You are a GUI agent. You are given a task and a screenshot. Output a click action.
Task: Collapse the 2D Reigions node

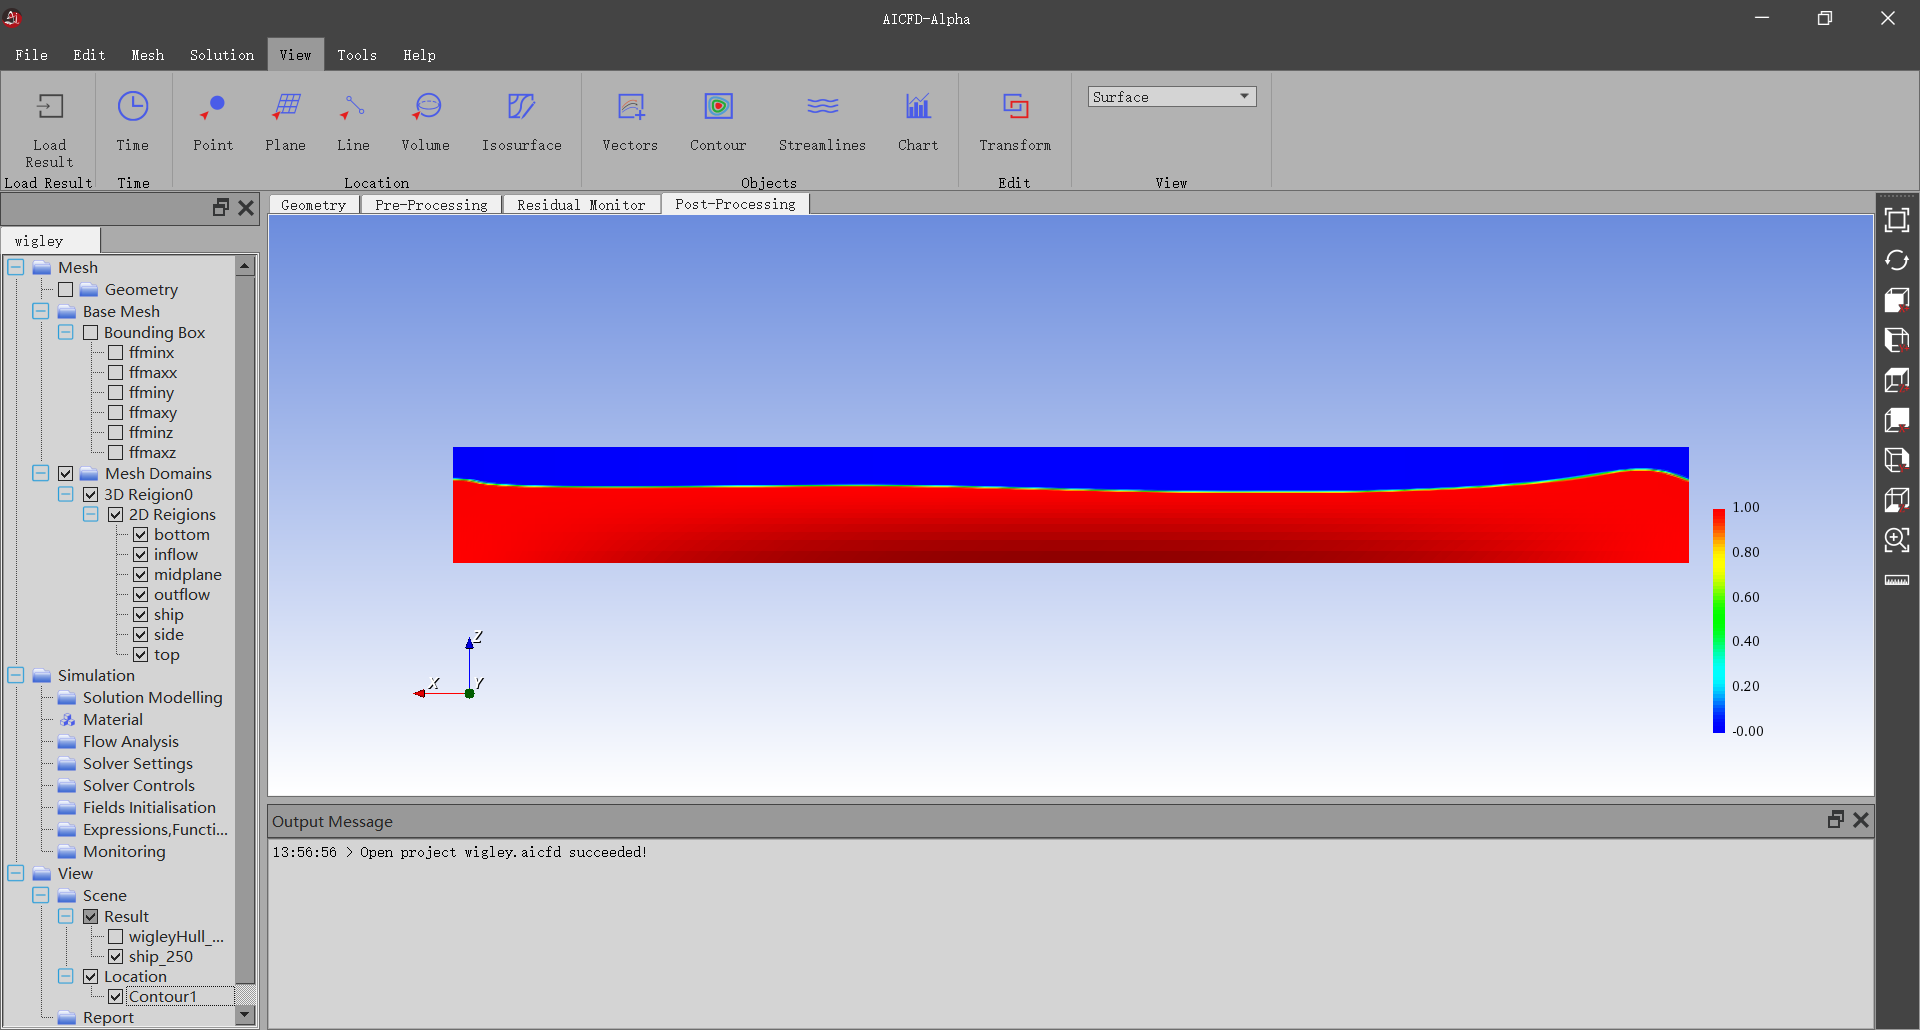coord(91,514)
